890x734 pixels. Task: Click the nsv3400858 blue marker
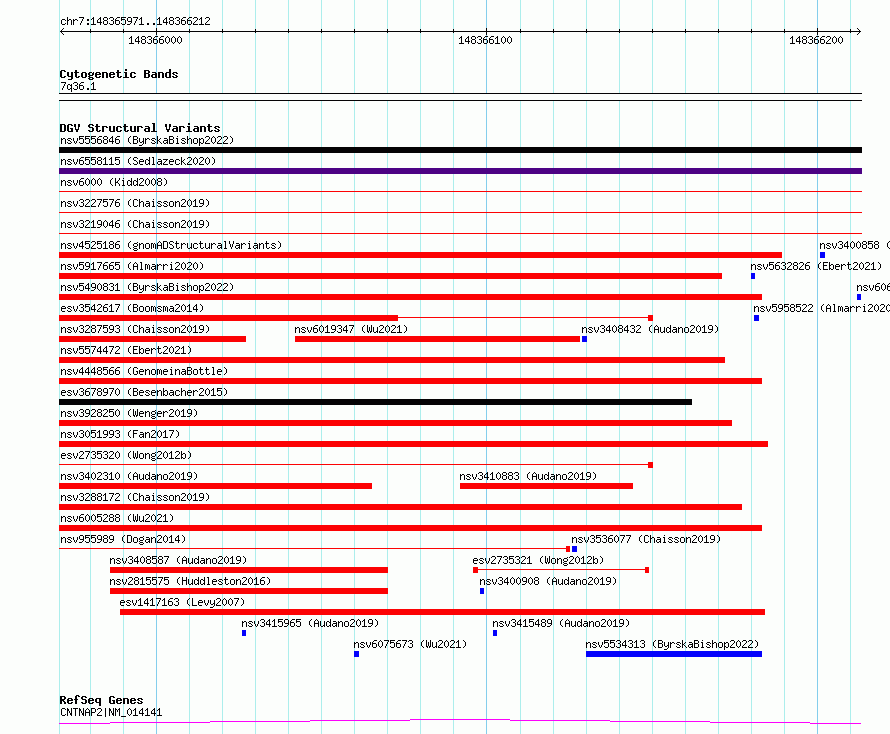pyautogui.click(x=822, y=255)
